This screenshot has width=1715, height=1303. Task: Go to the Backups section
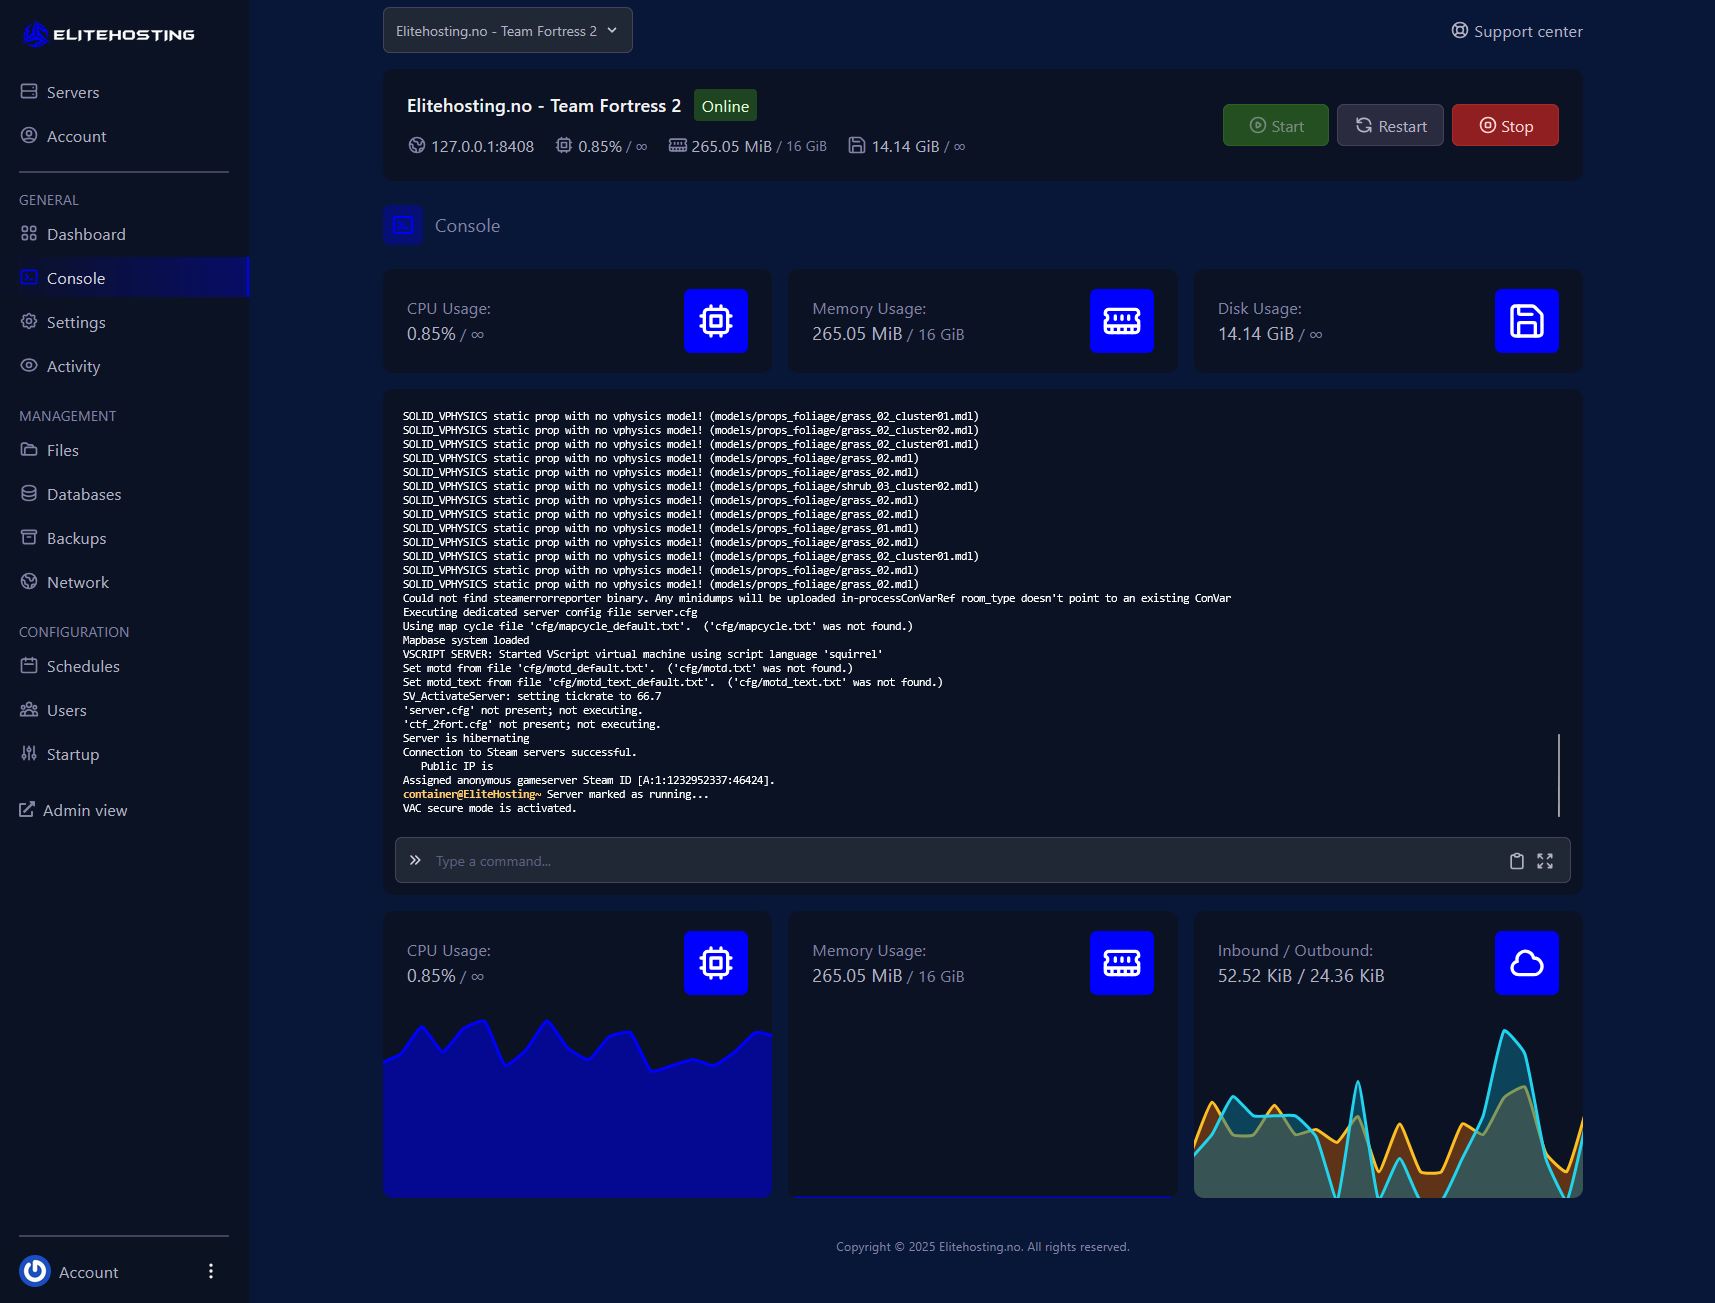click(76, 538)
